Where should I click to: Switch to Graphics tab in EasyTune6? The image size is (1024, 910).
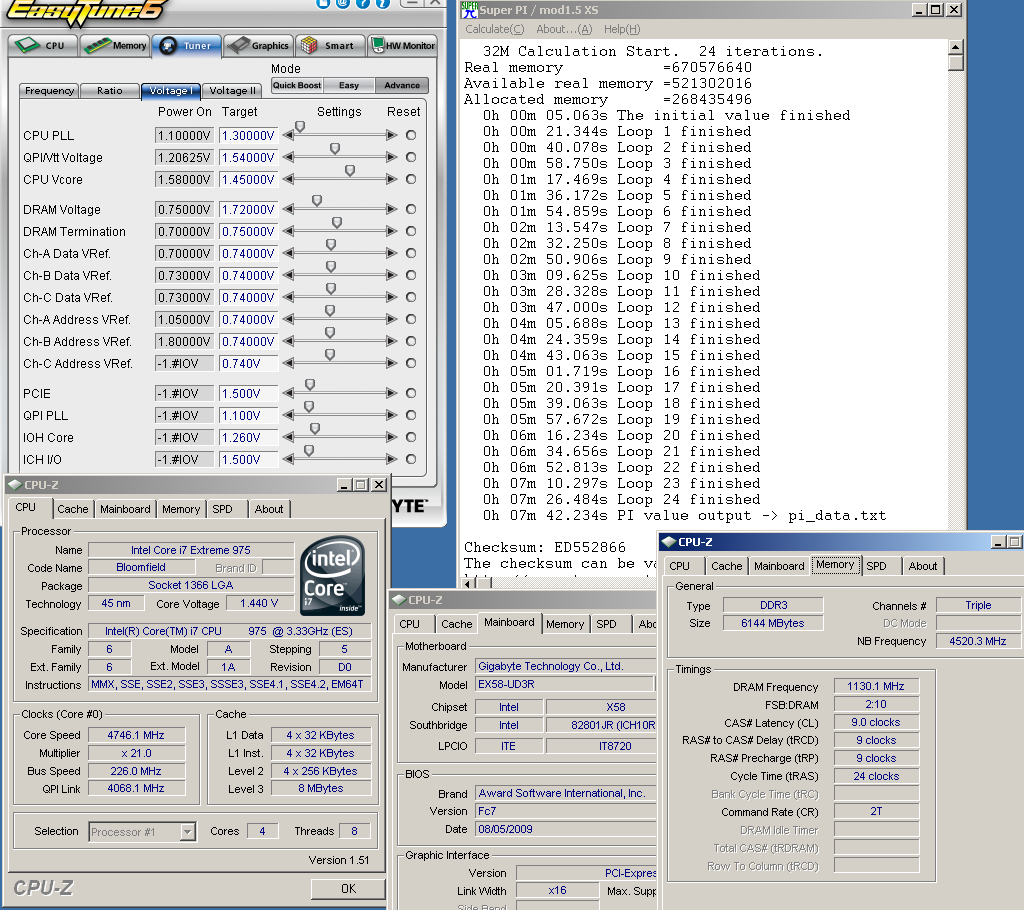[258, 46]
